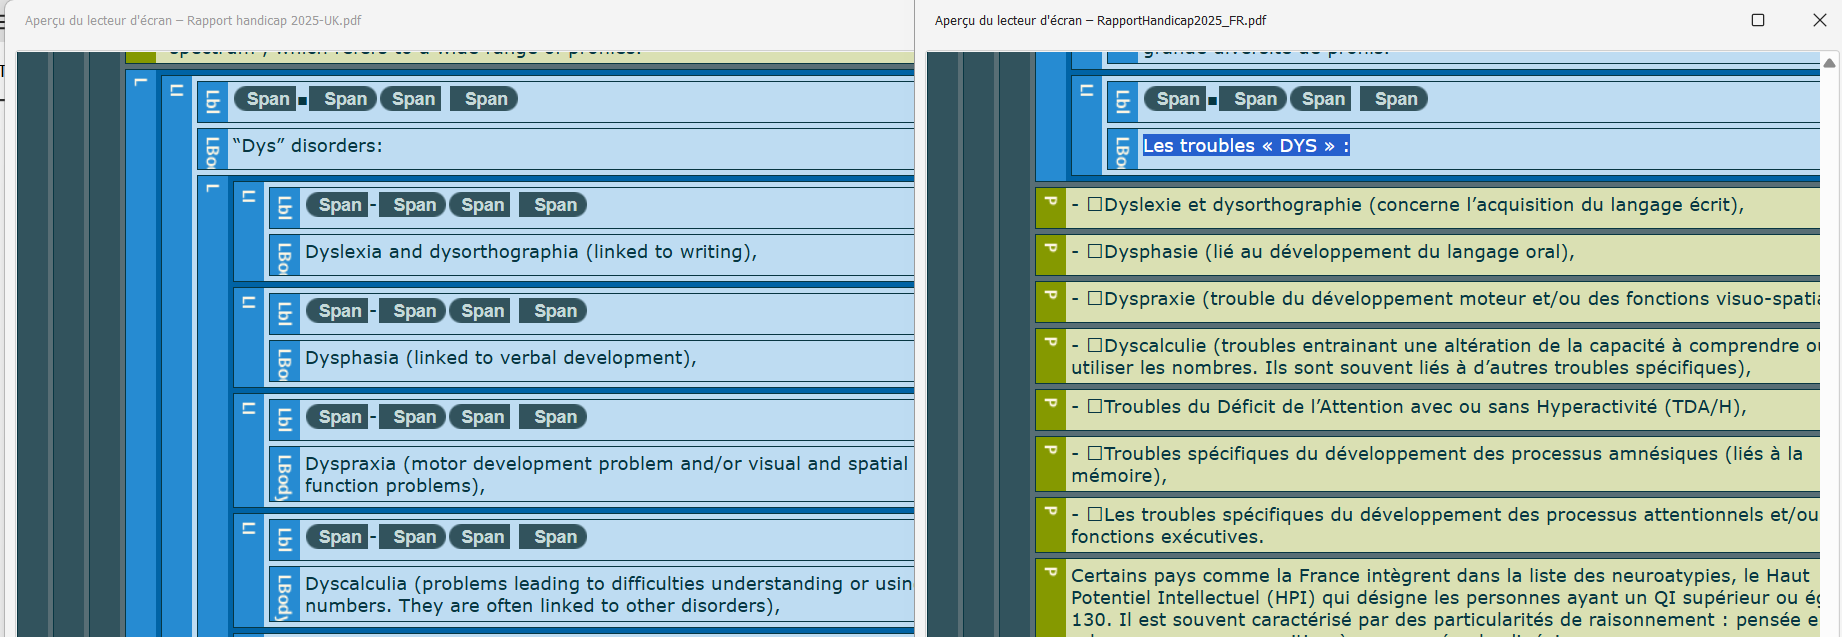Click the LBody tag icon beside "Dys" disorders
The height and width of the screenshot is (637, 1842).
pos(212,149)
